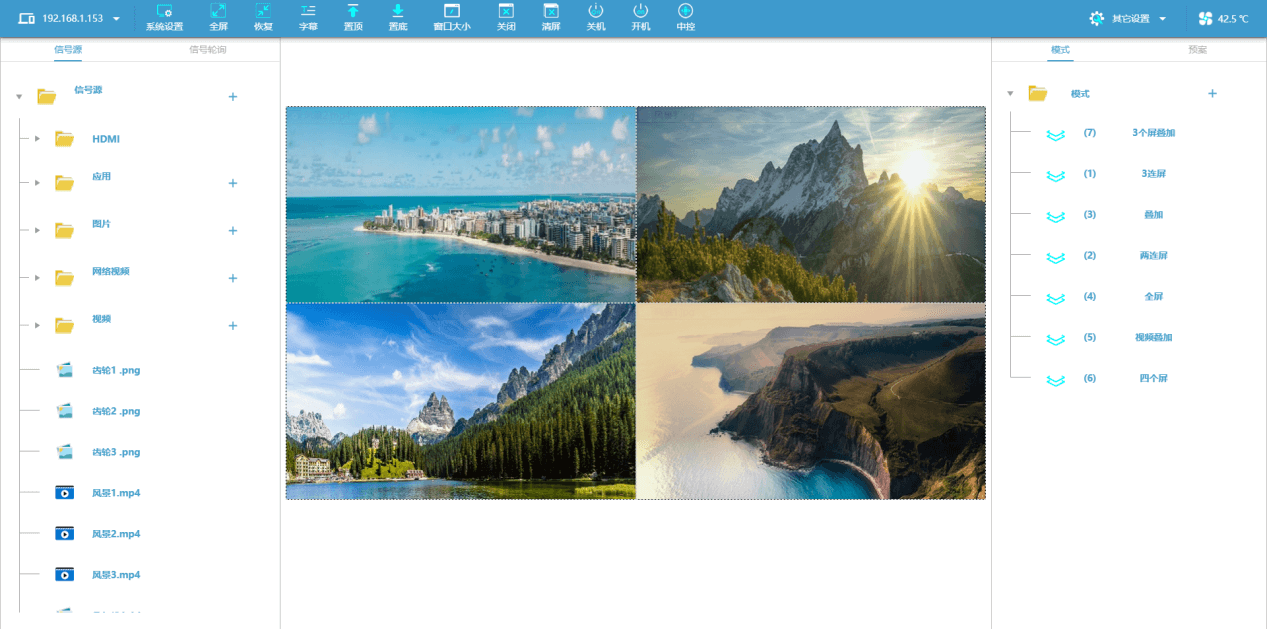Click the 清屏 clear screen icon
Screen dimensions: 1267x629
(x=551, y=17)
